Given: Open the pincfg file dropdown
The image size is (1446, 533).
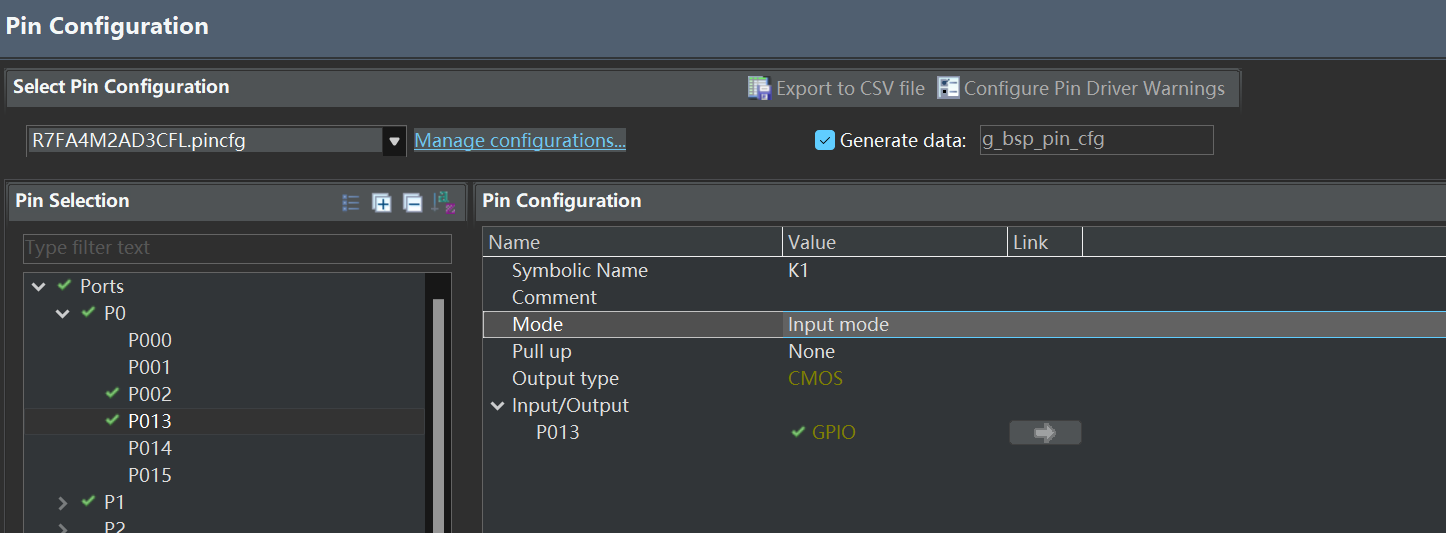Looking at the screenshot, I should tap(394, 141).
